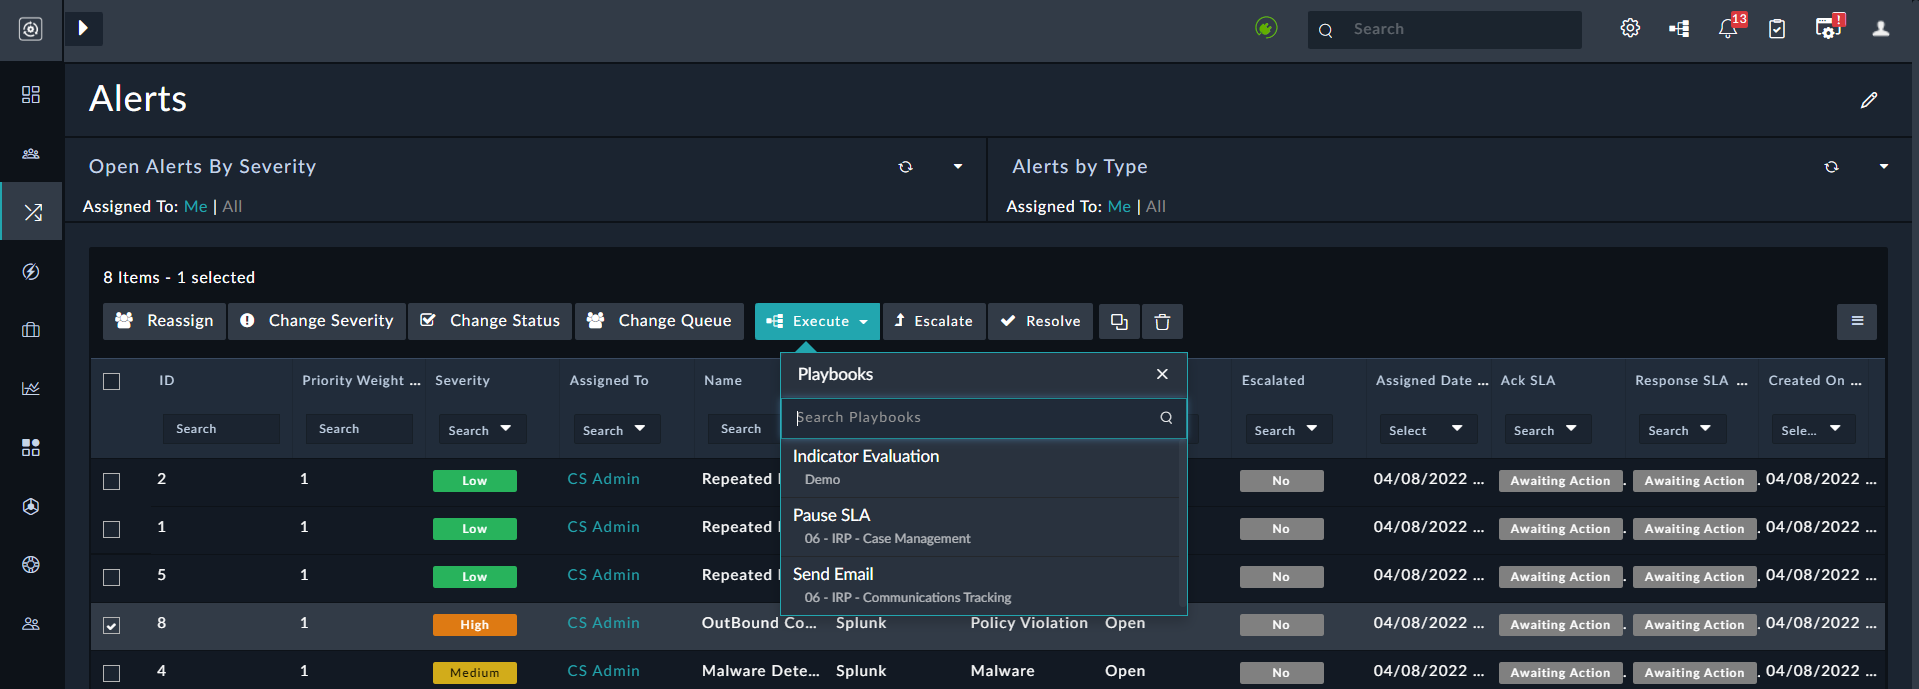
Task: Click the Escalate button
Action: click(934, 321)
